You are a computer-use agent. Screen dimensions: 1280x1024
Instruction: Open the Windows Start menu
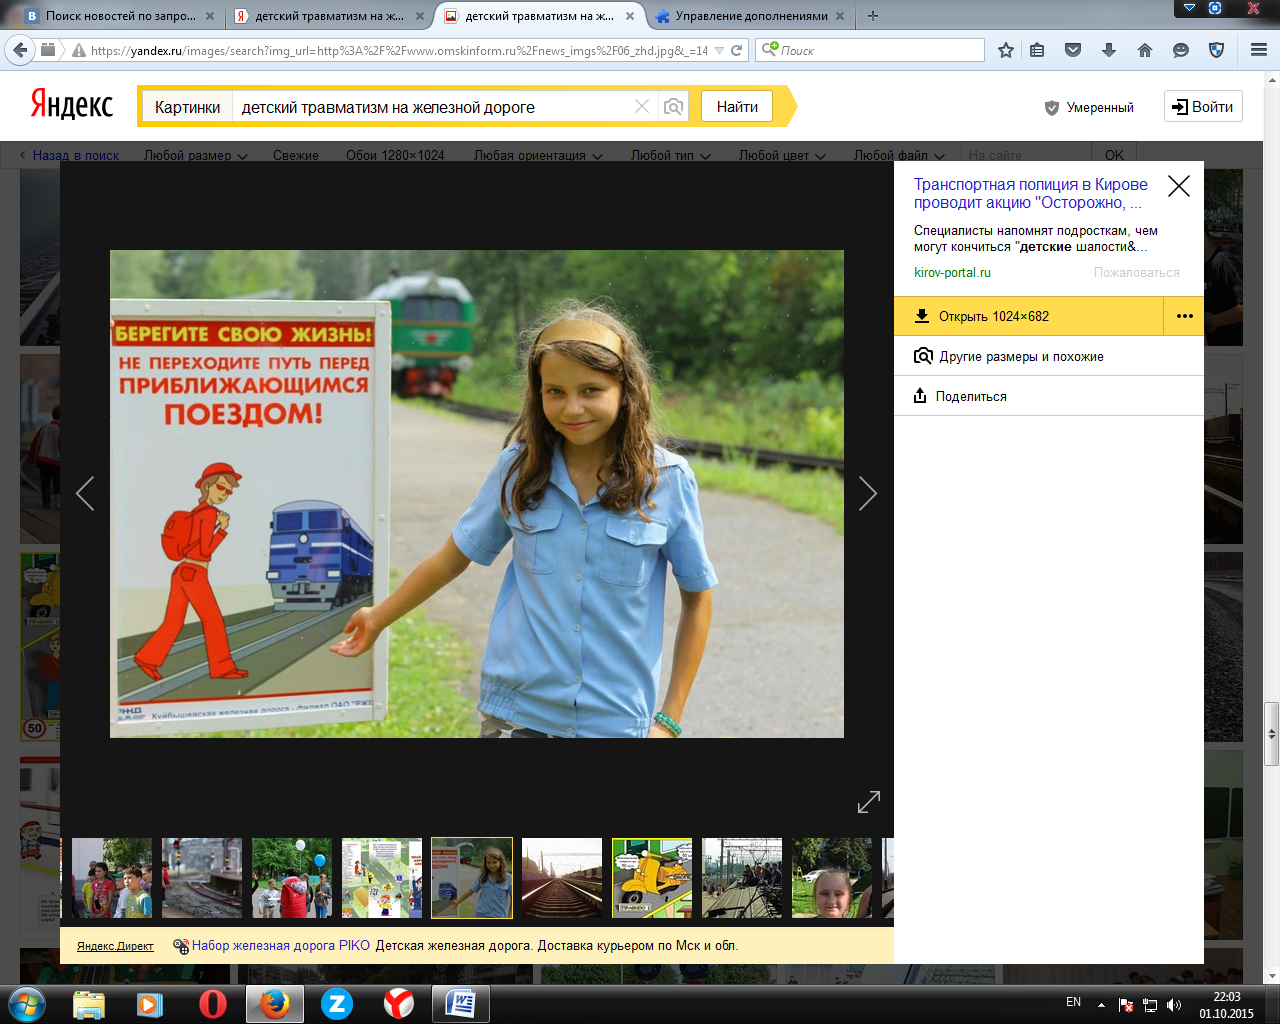(25, 1003)
